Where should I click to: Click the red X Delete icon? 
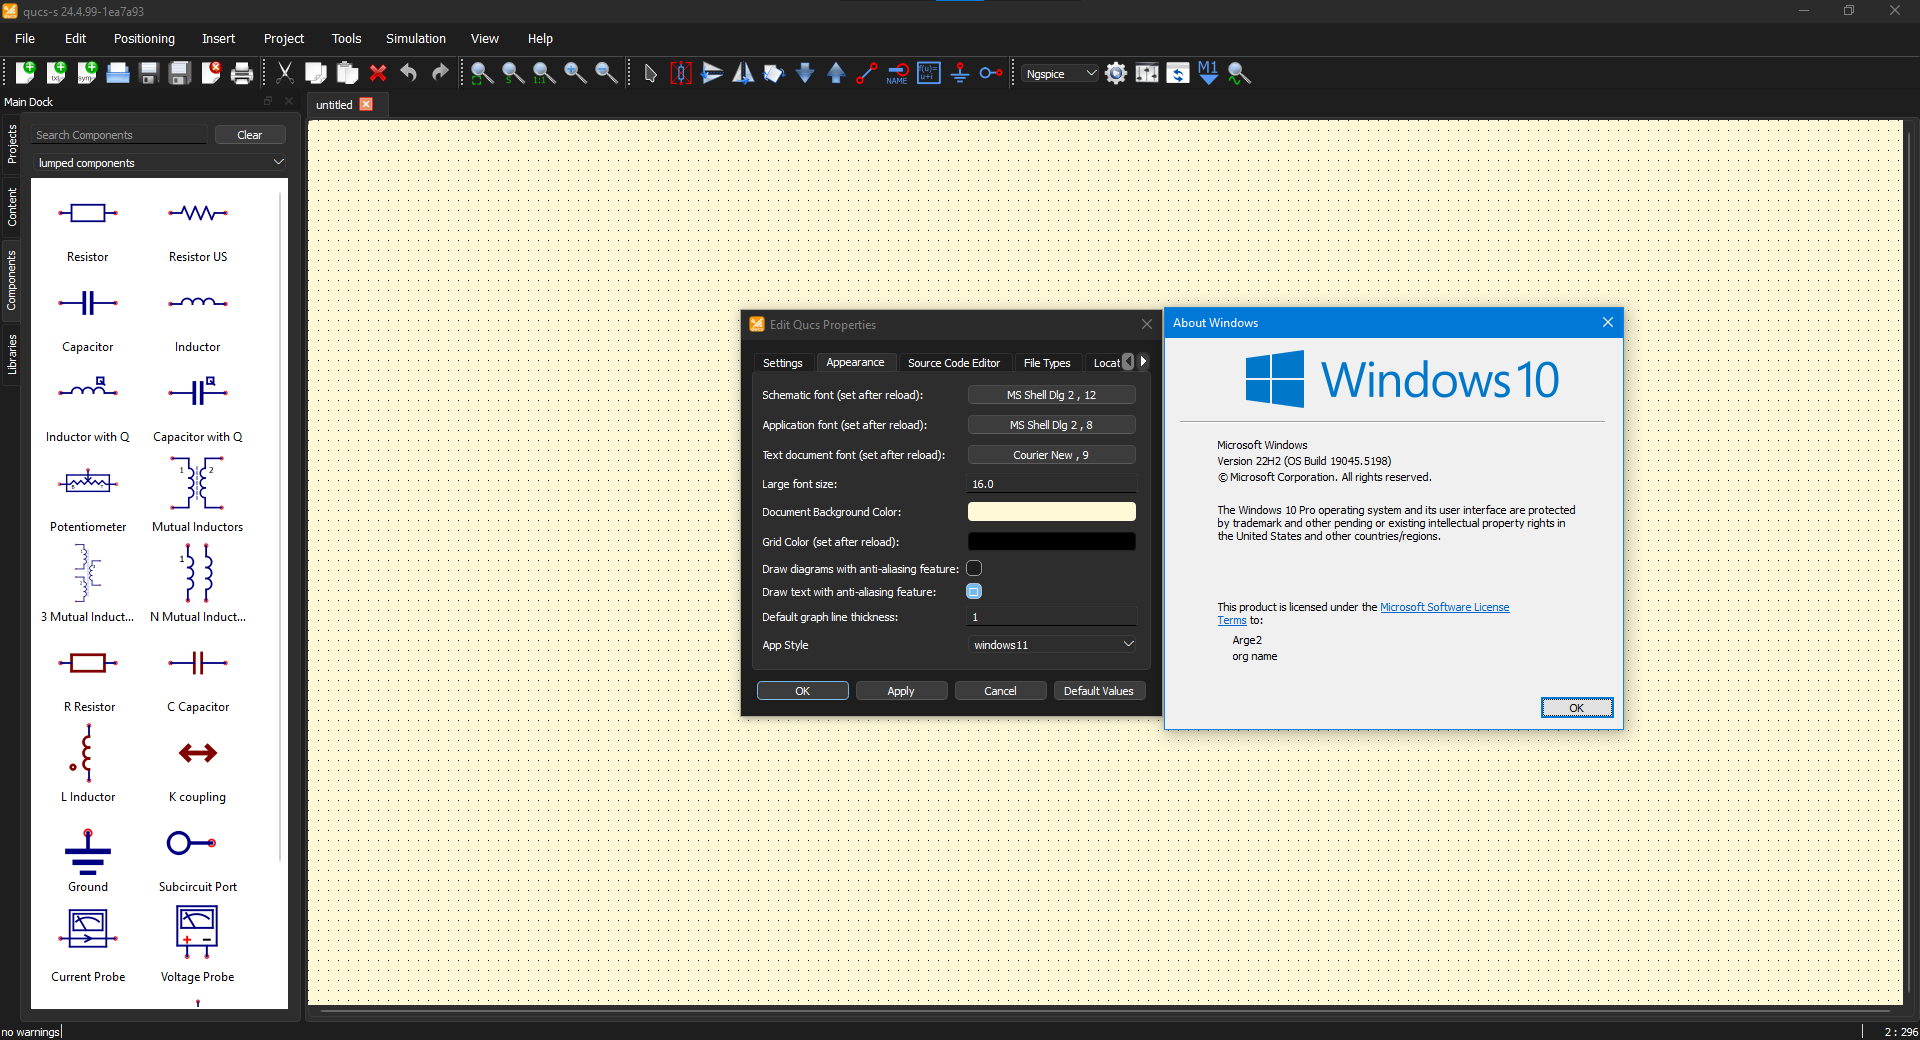click(x=378, y=73)
